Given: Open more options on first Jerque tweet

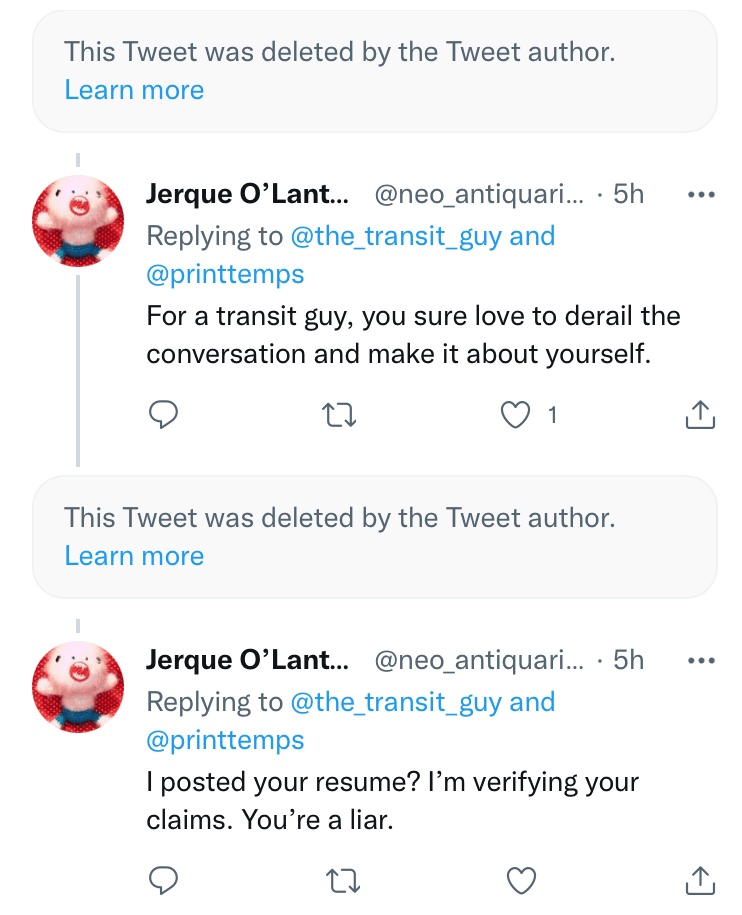Looking at the screenshot, I should 702,195.
